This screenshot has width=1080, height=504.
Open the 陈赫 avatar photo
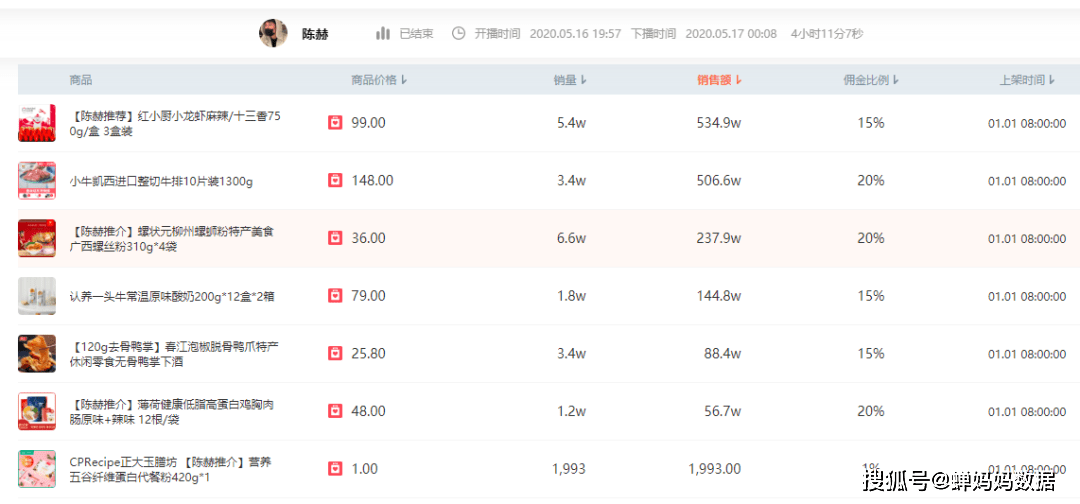(x=273, y=33)
